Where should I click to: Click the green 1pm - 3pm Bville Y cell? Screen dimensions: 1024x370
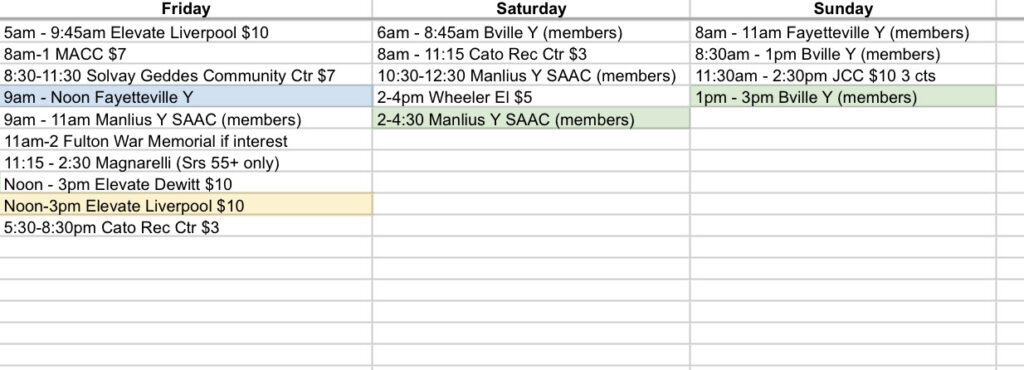pos(843,97)
